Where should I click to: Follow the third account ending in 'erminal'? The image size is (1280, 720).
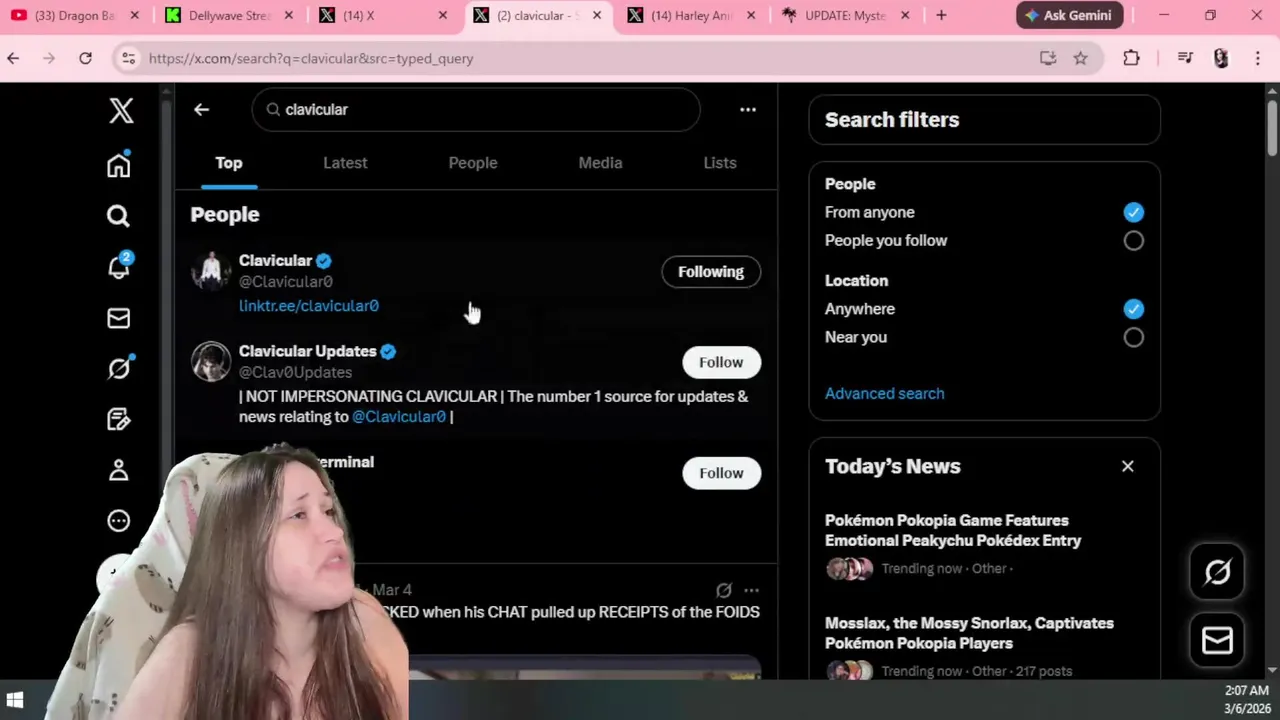pos(721,473)
